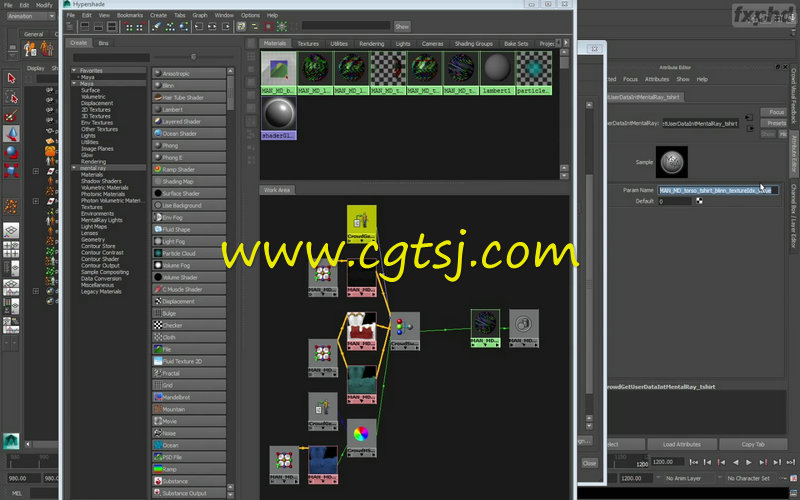Open the Animation menu set dropdown
The height and width of the screenshot is (500, 800).
[31, 16]
